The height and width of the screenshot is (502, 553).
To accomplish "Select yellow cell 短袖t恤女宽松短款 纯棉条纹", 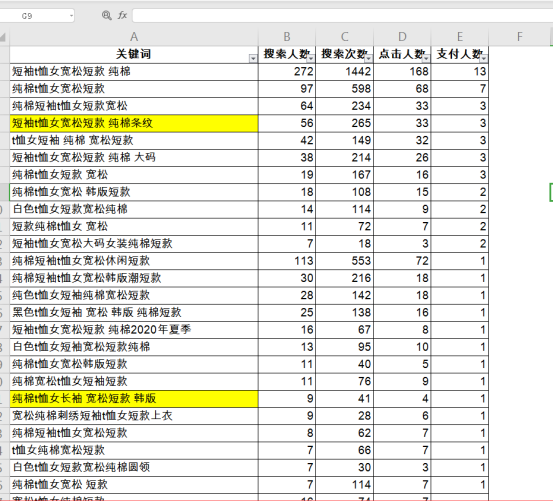I will pos(134,123).
